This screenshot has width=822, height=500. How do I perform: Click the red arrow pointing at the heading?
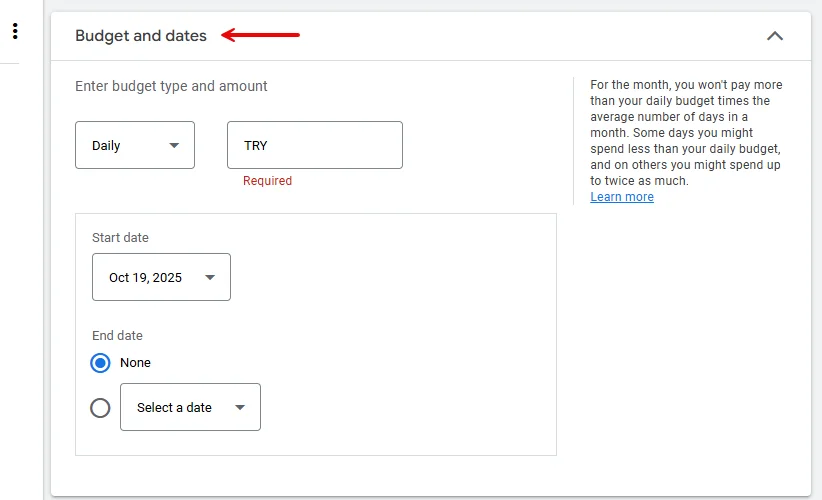(260, 36)
